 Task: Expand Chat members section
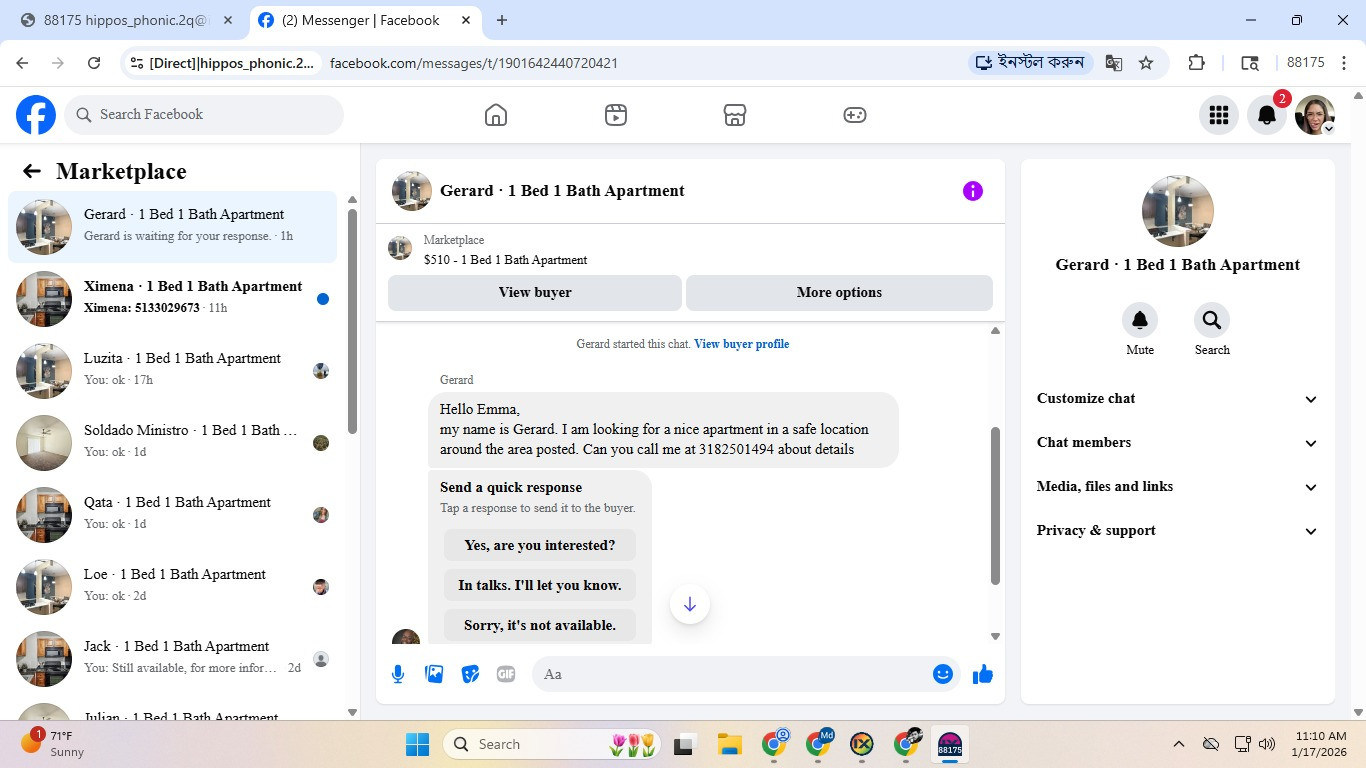(x=1178, y=443)
